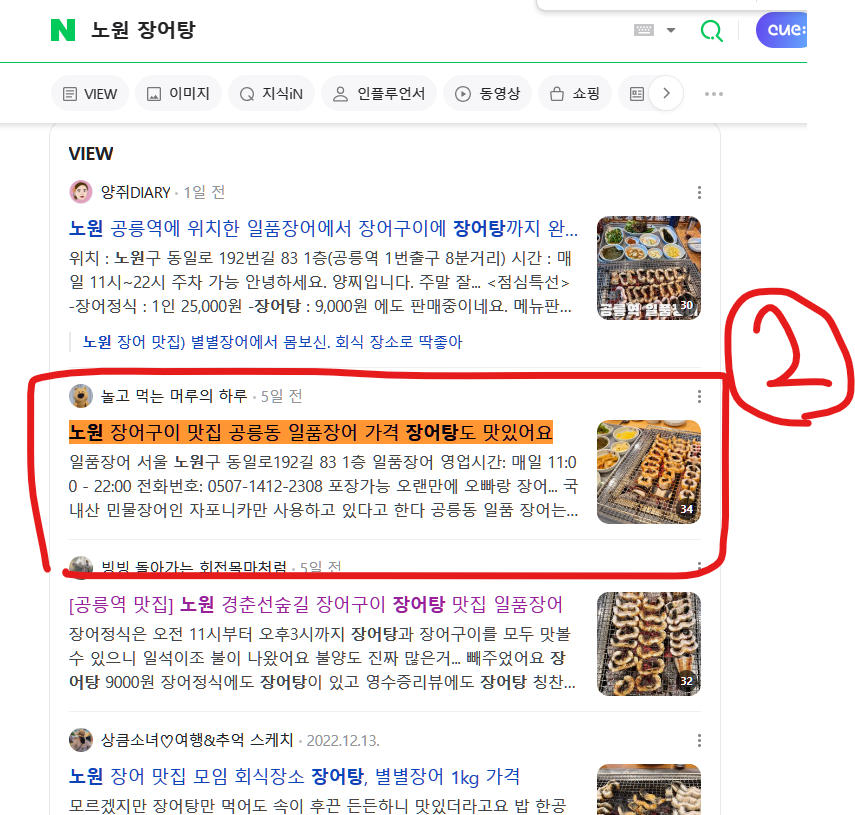The width and height of the screenshot is (855, 815).
Task: Switch to the 이미지 tab
Action: (x=178, y=94)
